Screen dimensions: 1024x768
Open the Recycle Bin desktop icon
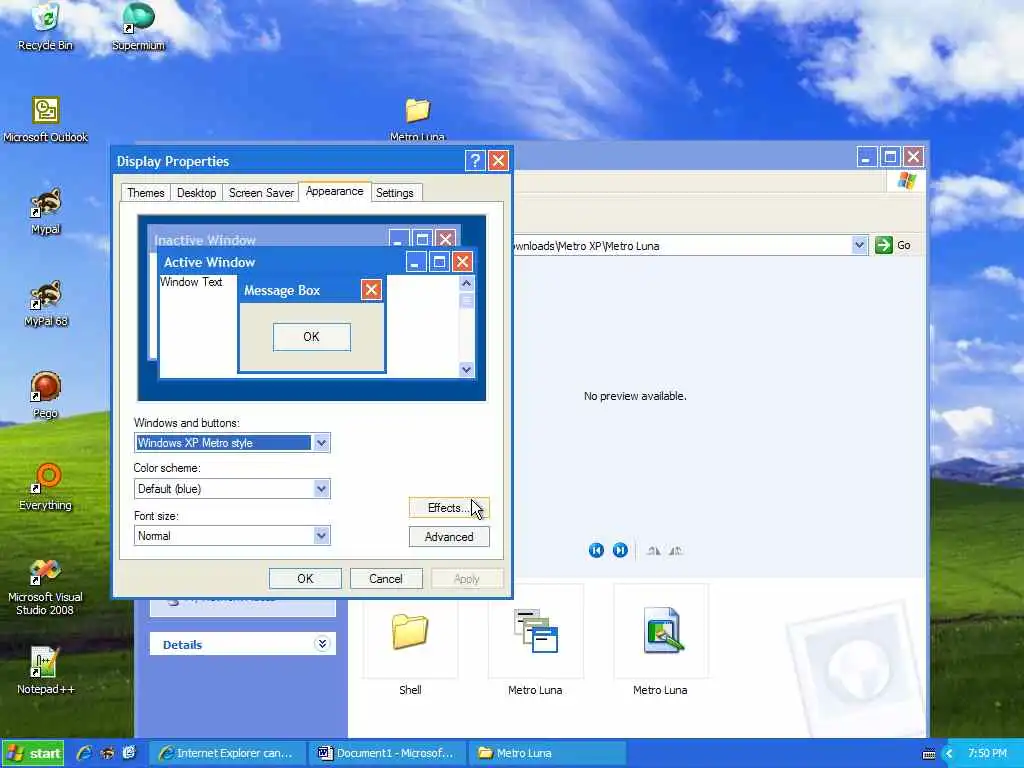click(45, 26)
